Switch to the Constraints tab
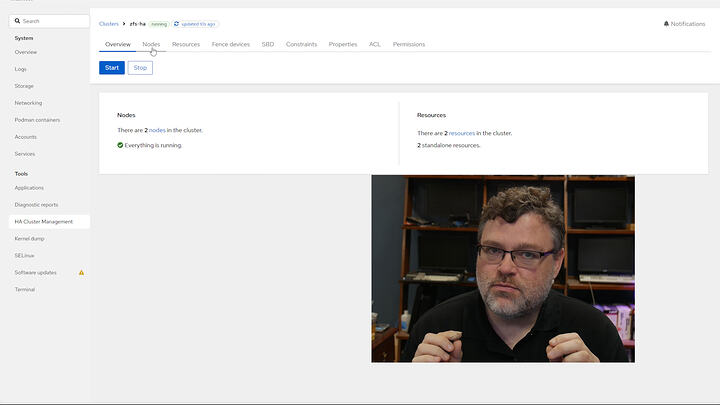 [x=301, y=45]
